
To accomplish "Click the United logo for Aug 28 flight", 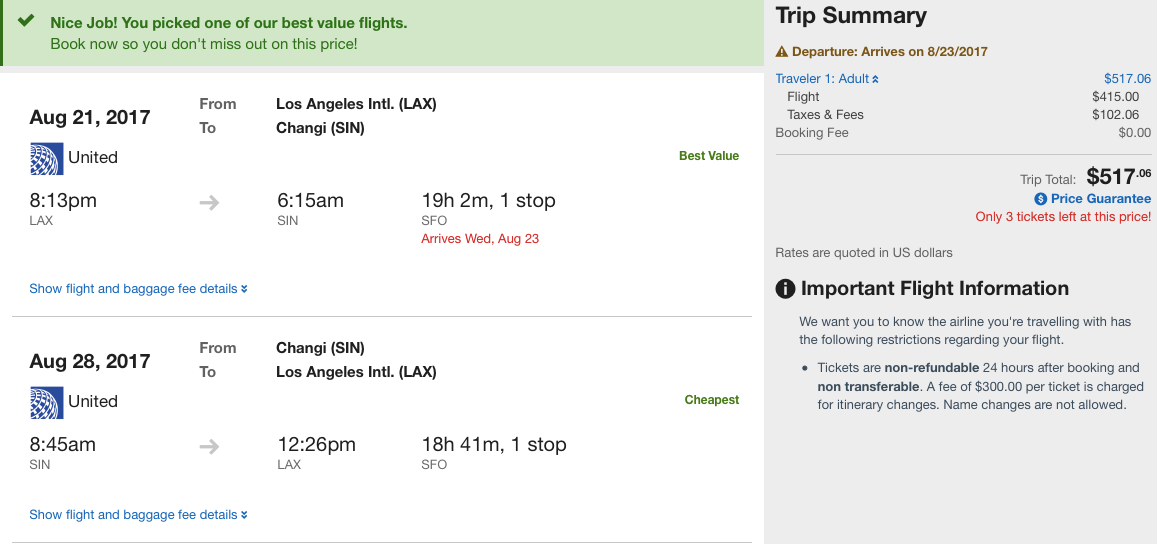I will (x=46, y=402).
